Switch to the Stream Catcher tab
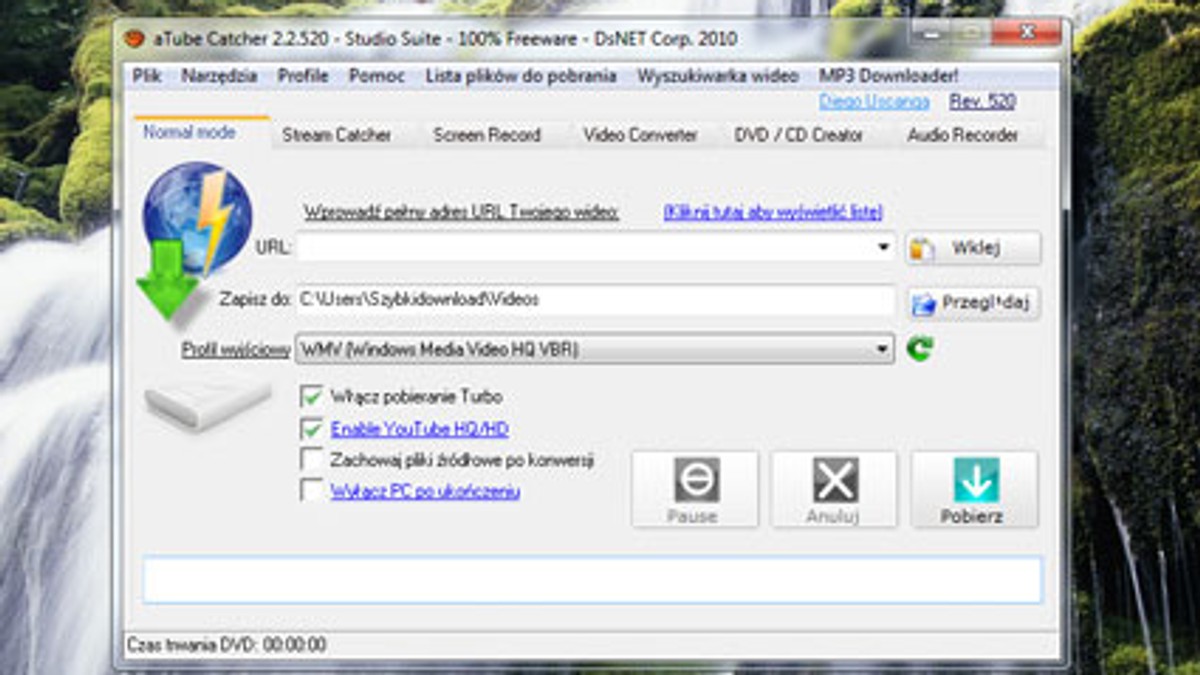 pyautogui.click(x=336, y=135)
